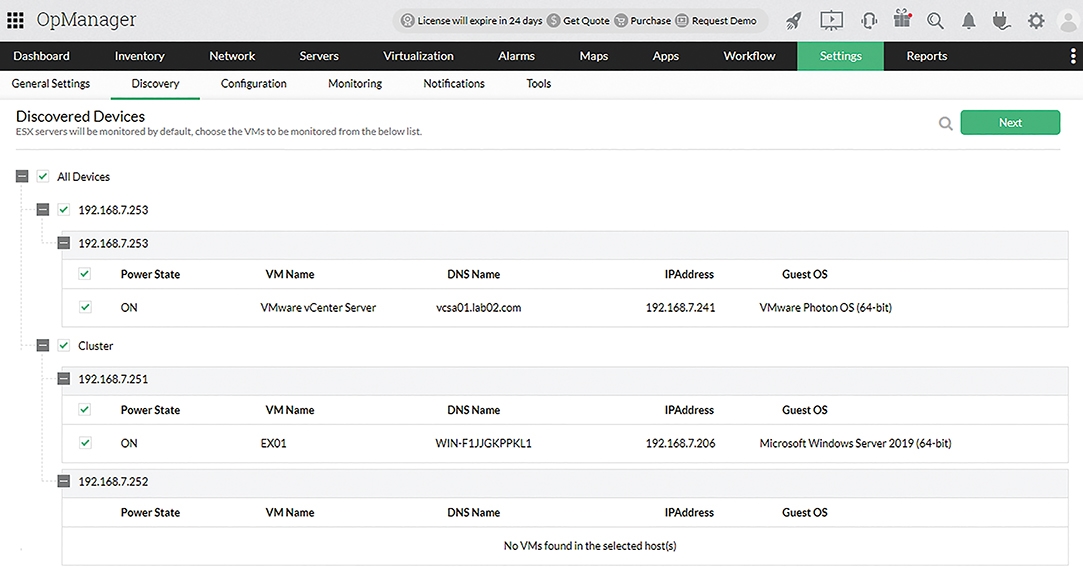Collapse the All Devices tree node
This screenshot has width=1083, height=584.
22,176
